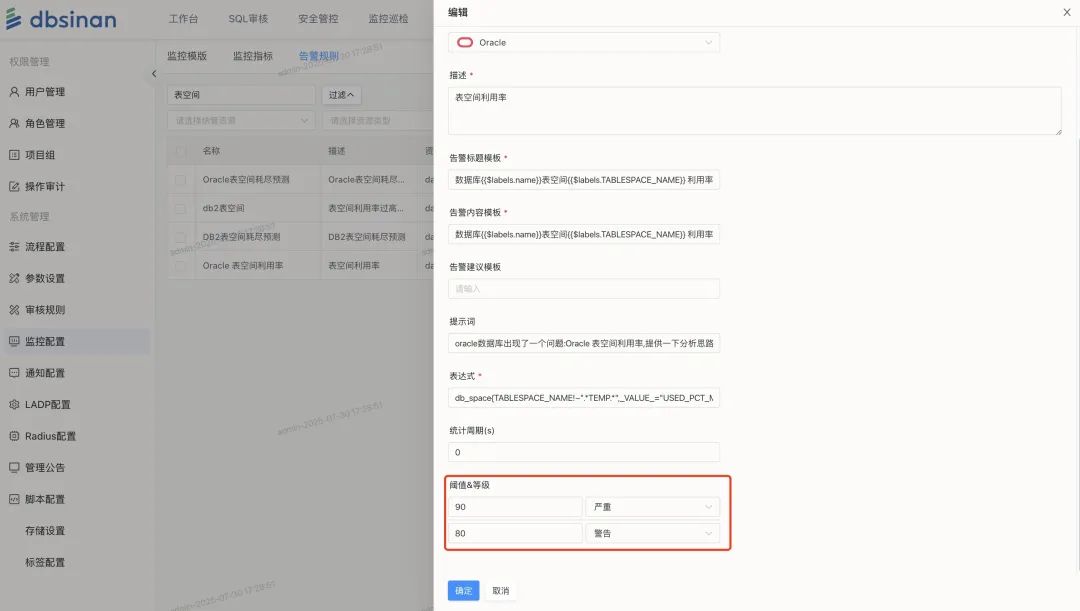Check the DB2表空间耗尽预测 row checkbox
This screenshot has height=611, width=1080.
coord(180,237)
